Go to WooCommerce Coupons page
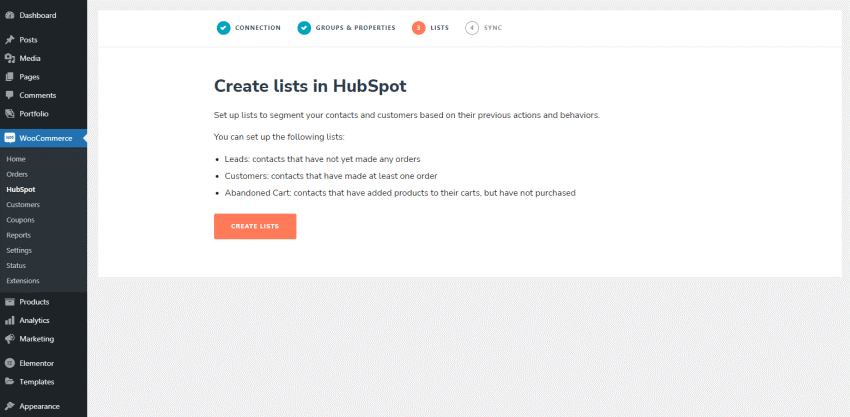Image resolution: width=850 pixels, height=417 pixels. click(21, 220)
